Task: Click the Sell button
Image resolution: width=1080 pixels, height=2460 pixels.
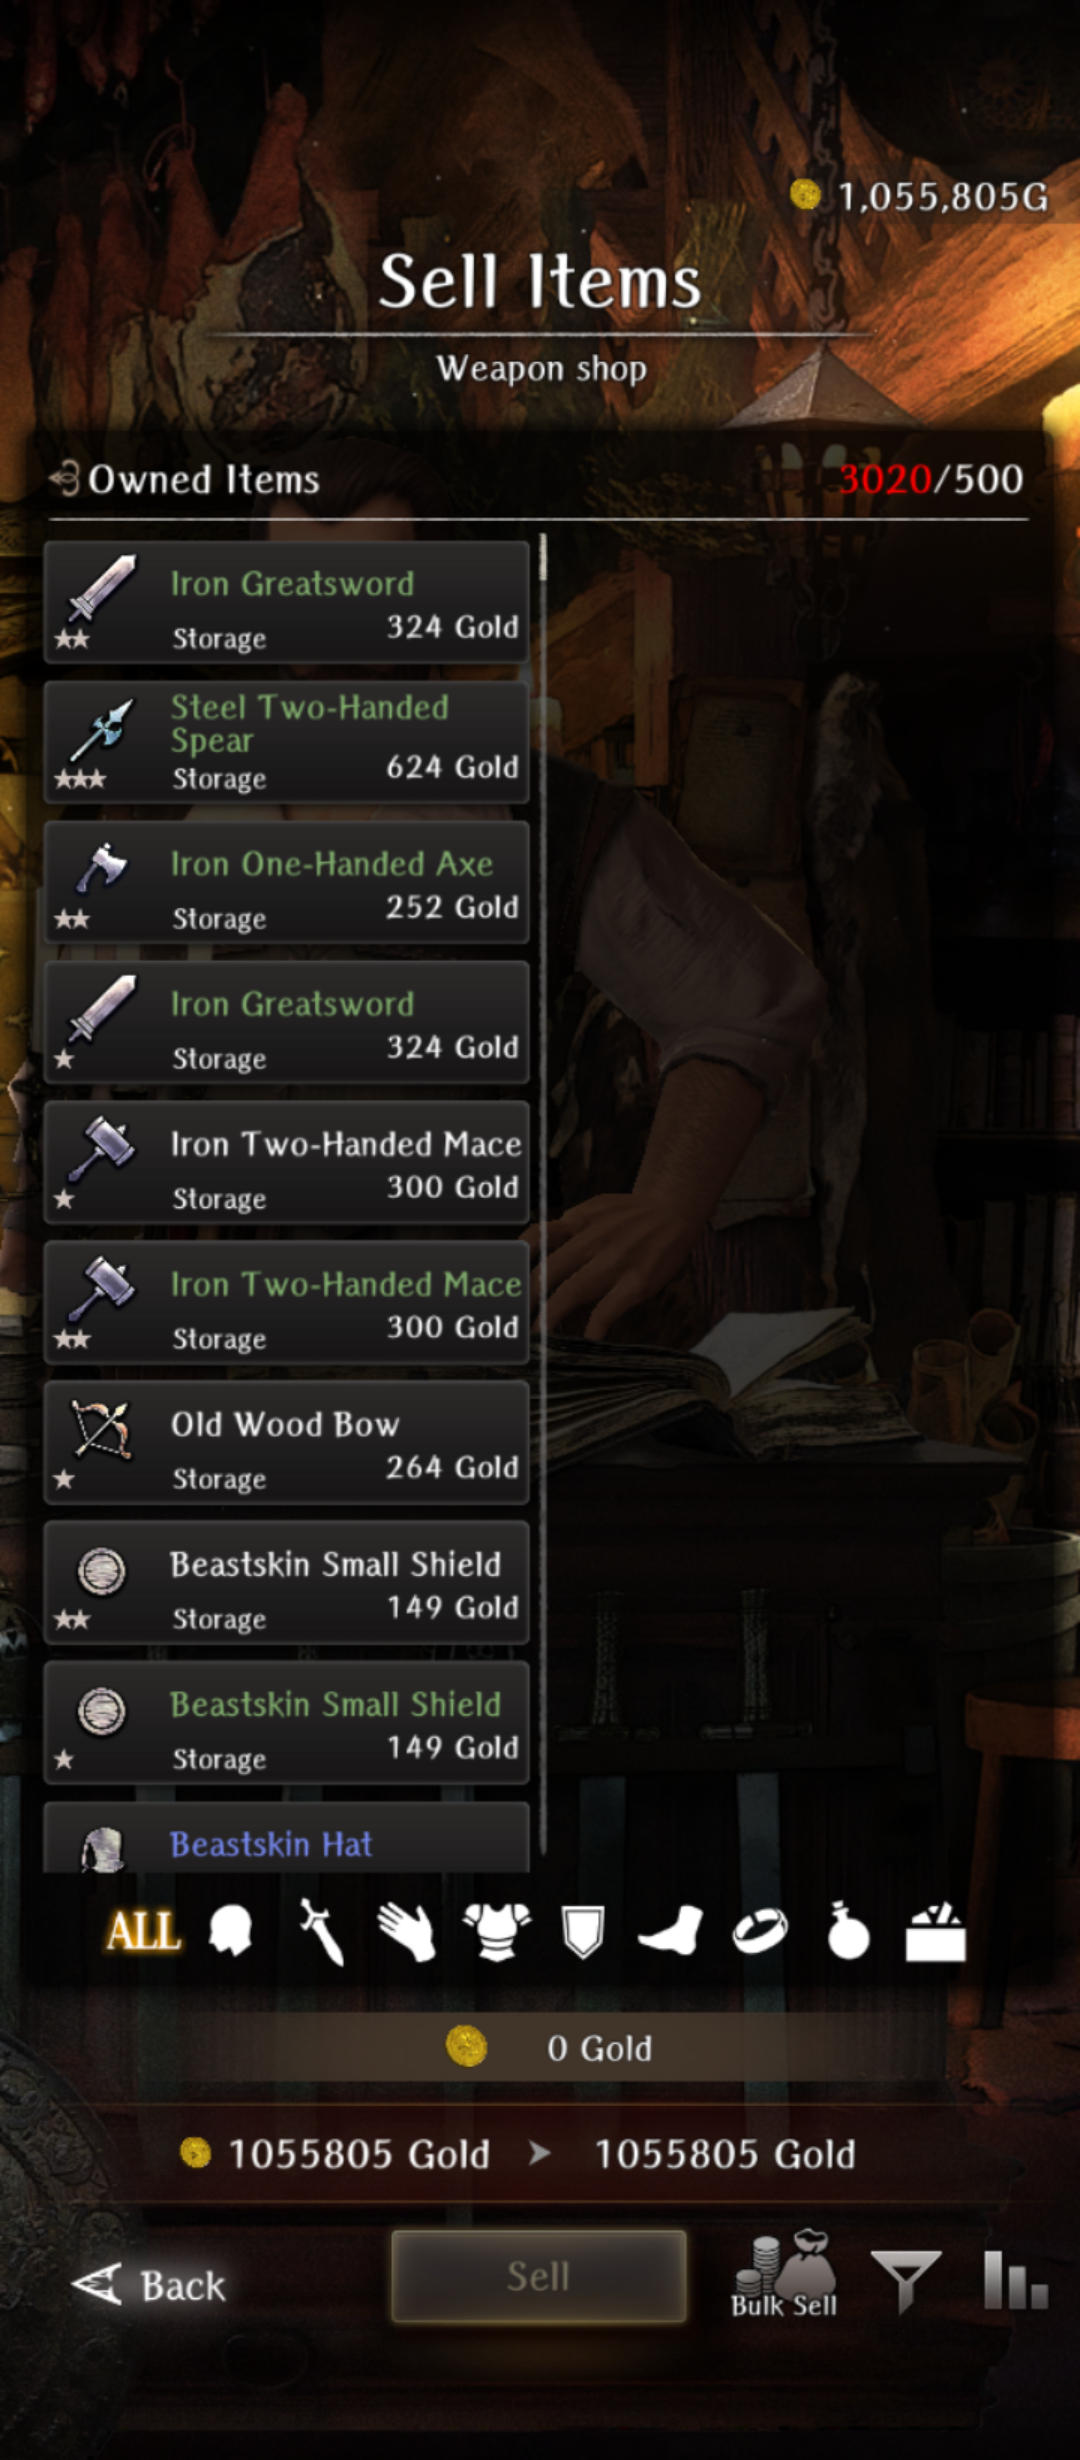Action: [539, 2276]
